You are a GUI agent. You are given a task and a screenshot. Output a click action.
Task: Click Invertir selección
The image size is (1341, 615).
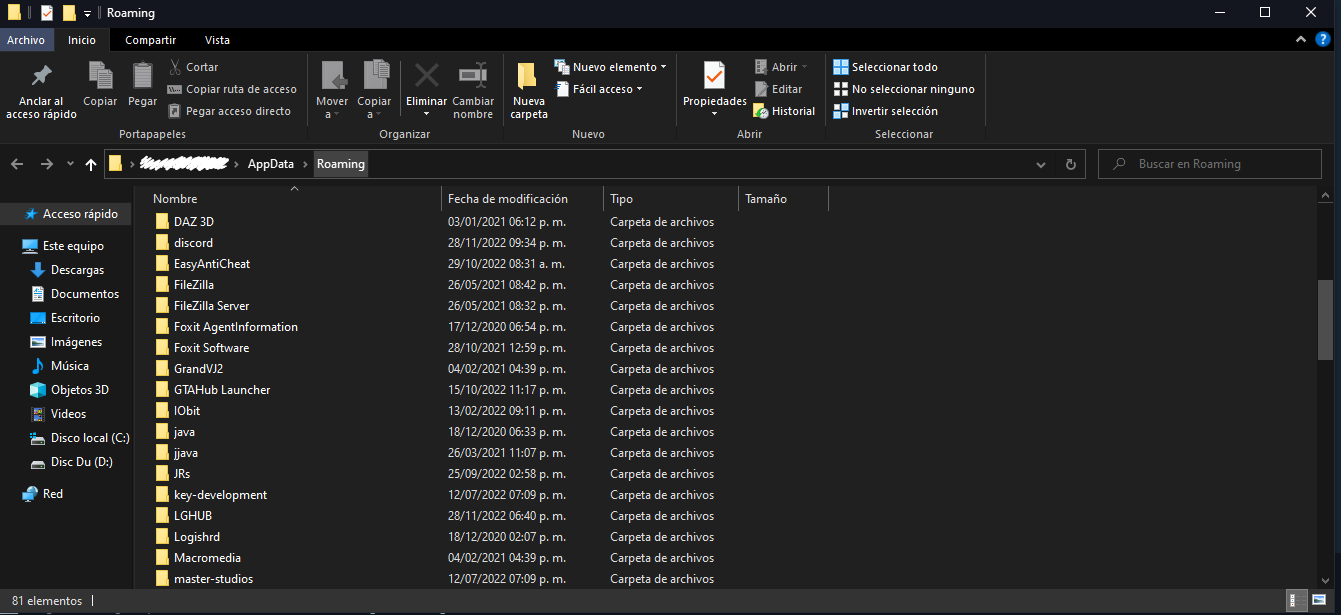[x=886, y=111]
